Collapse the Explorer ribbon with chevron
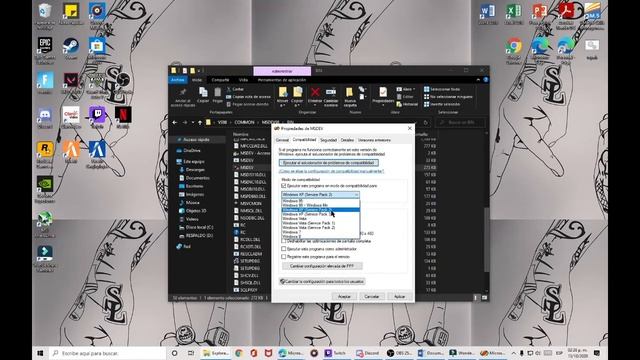The height and width of the screenshot is (360, 640). coord(478,80)
